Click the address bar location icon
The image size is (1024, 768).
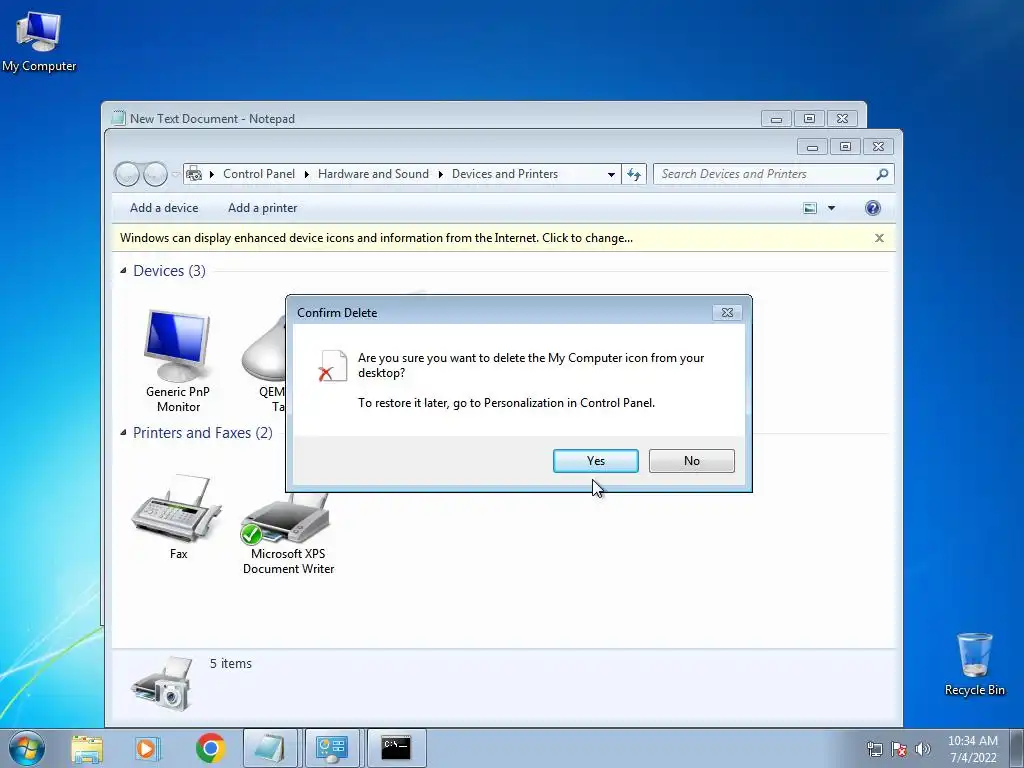coord(194,174)
